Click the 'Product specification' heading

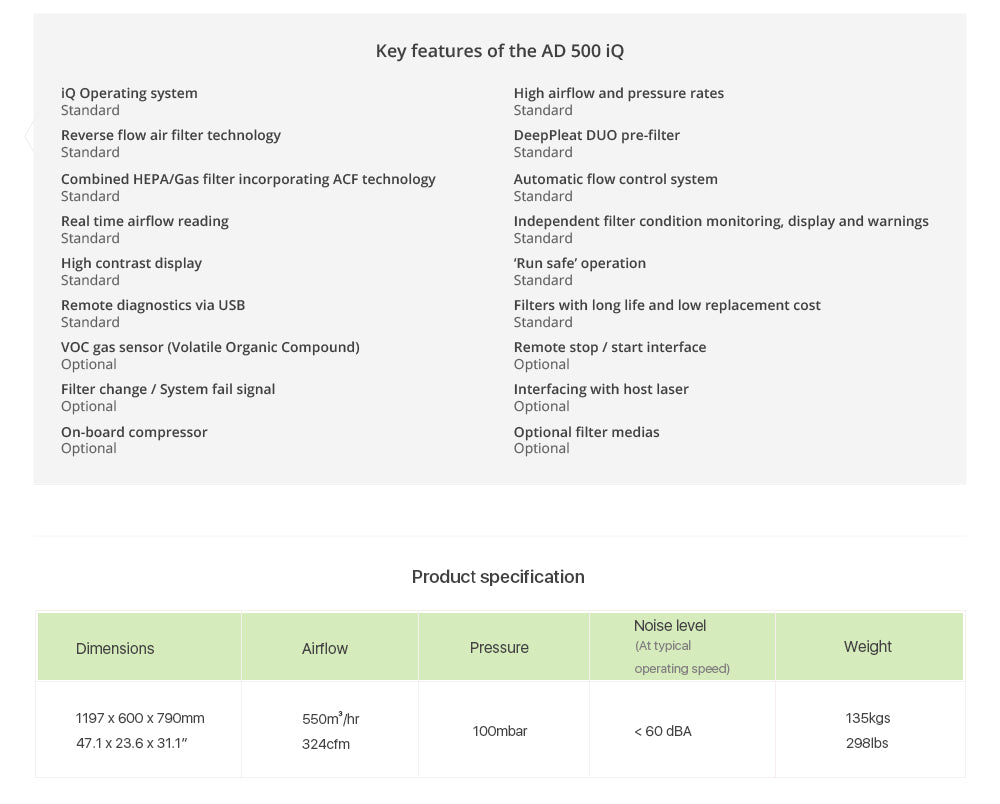(498, 577)
